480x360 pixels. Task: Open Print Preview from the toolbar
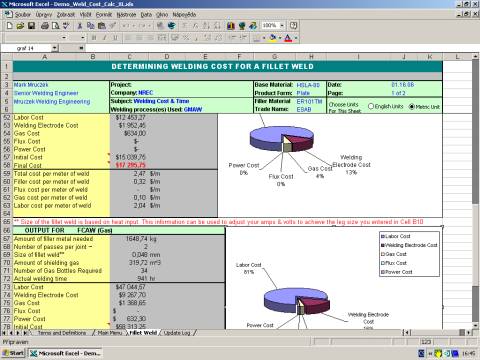[x=55, y=26]
